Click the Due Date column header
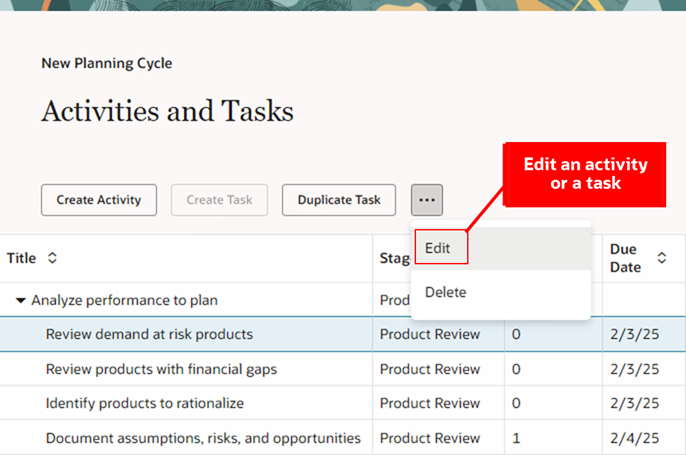Viewport: 686px width, 455px height. click(628, 258)
